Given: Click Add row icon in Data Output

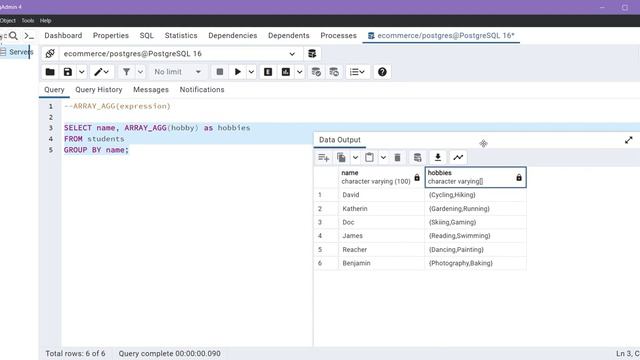Looking at the screenshot, I should (324, 158).
